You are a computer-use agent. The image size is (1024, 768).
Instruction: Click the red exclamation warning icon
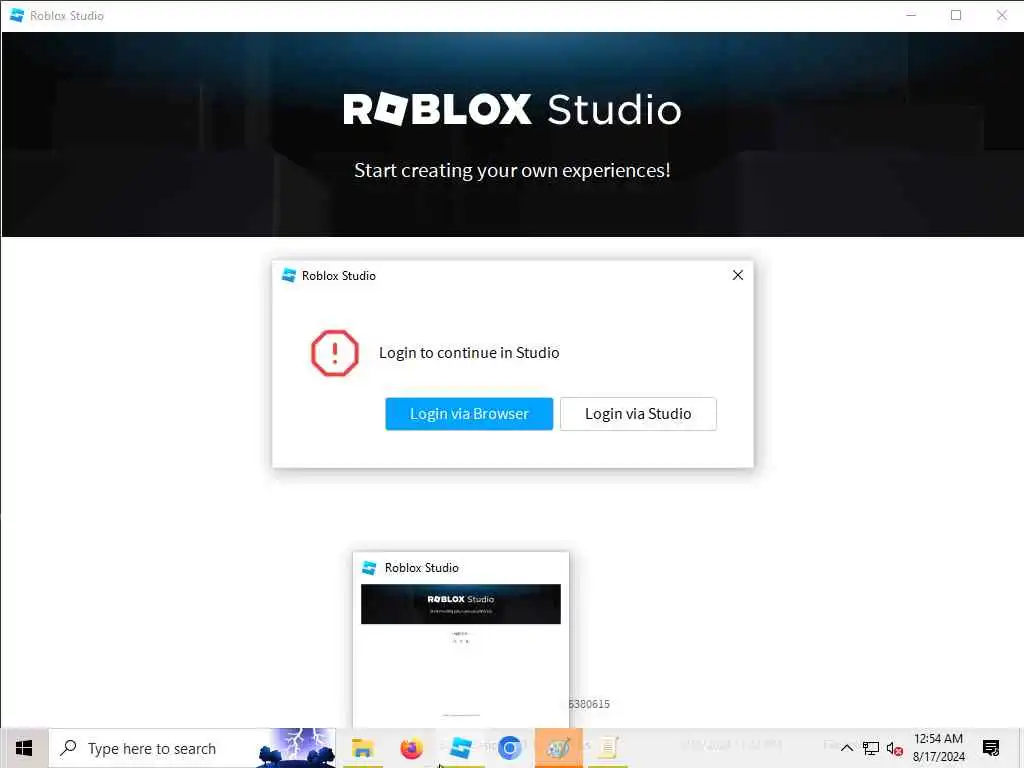[334, 353]
